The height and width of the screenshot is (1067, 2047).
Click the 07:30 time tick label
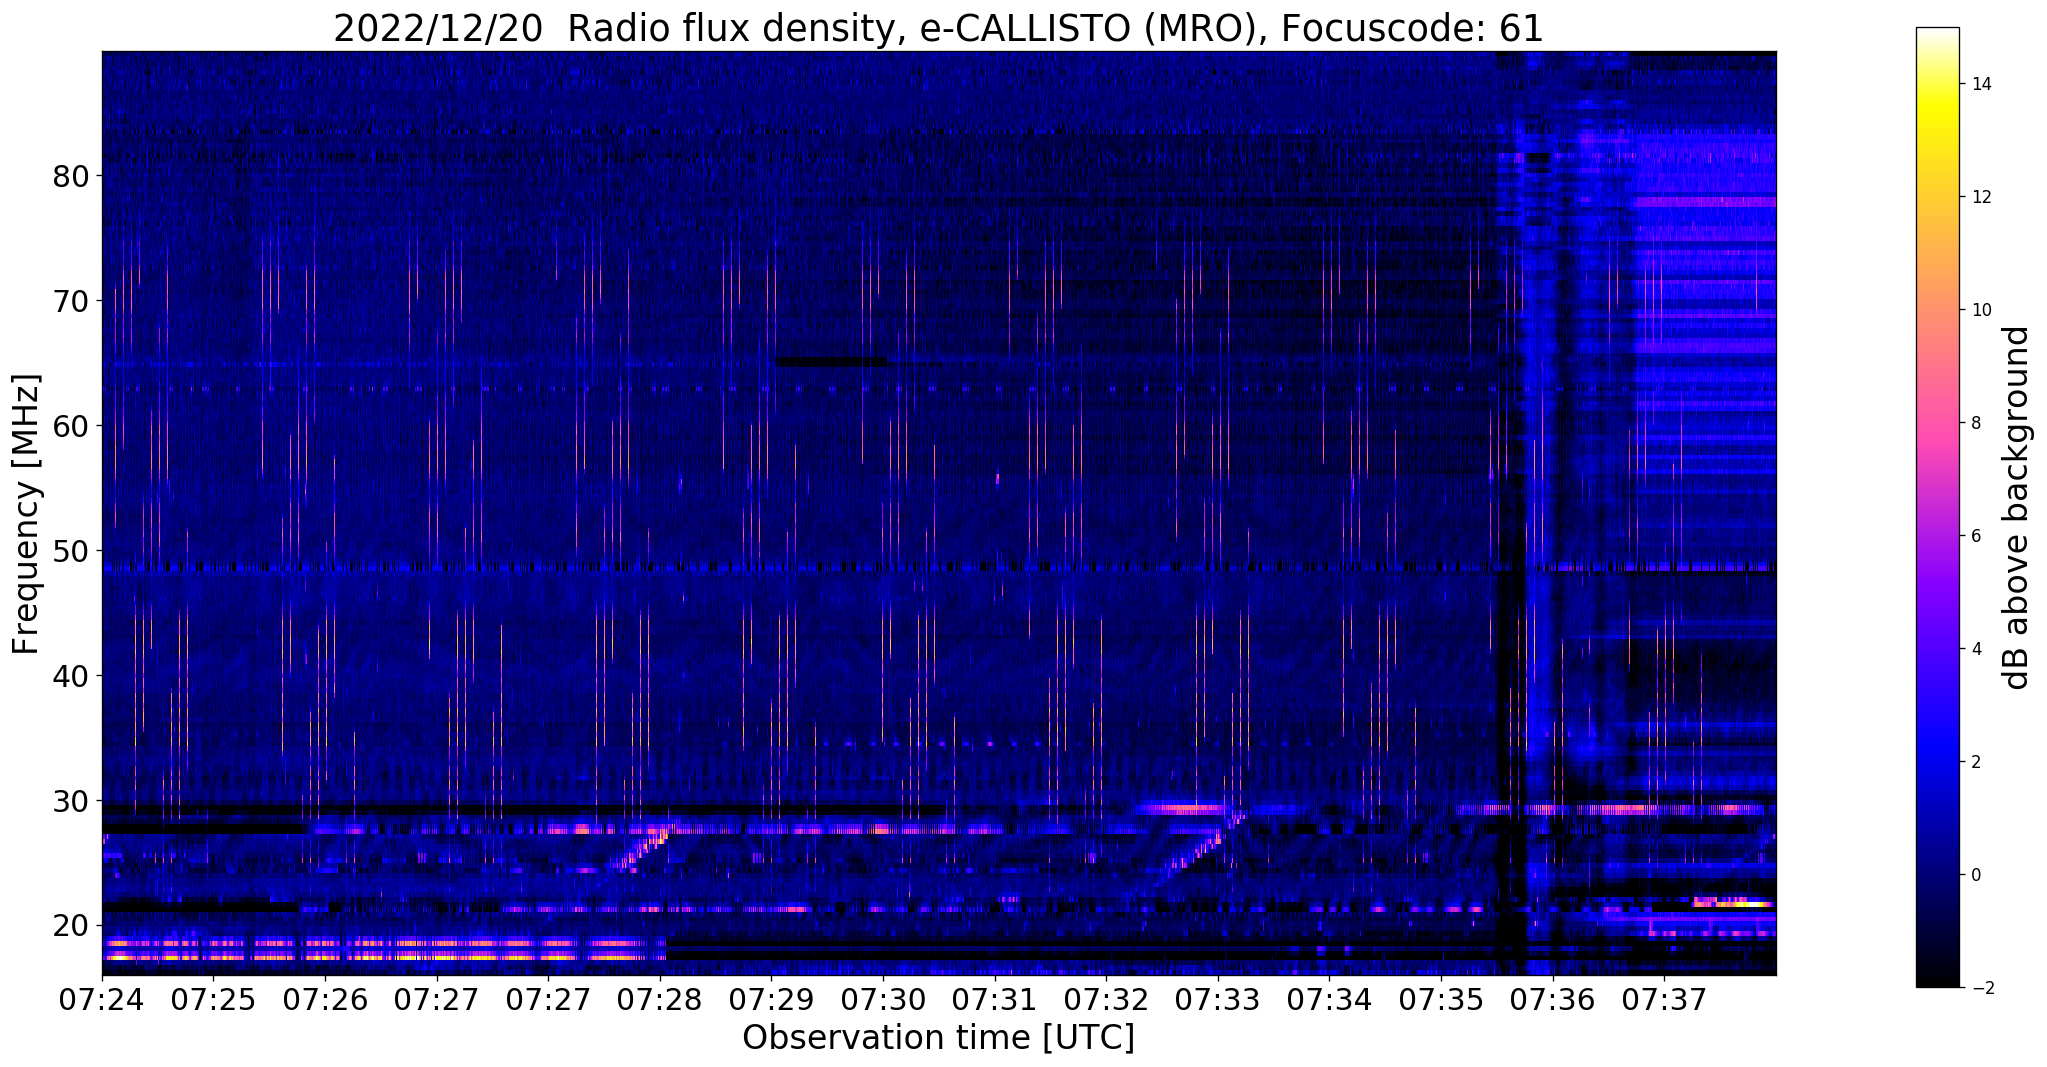(x=883, y=999)
